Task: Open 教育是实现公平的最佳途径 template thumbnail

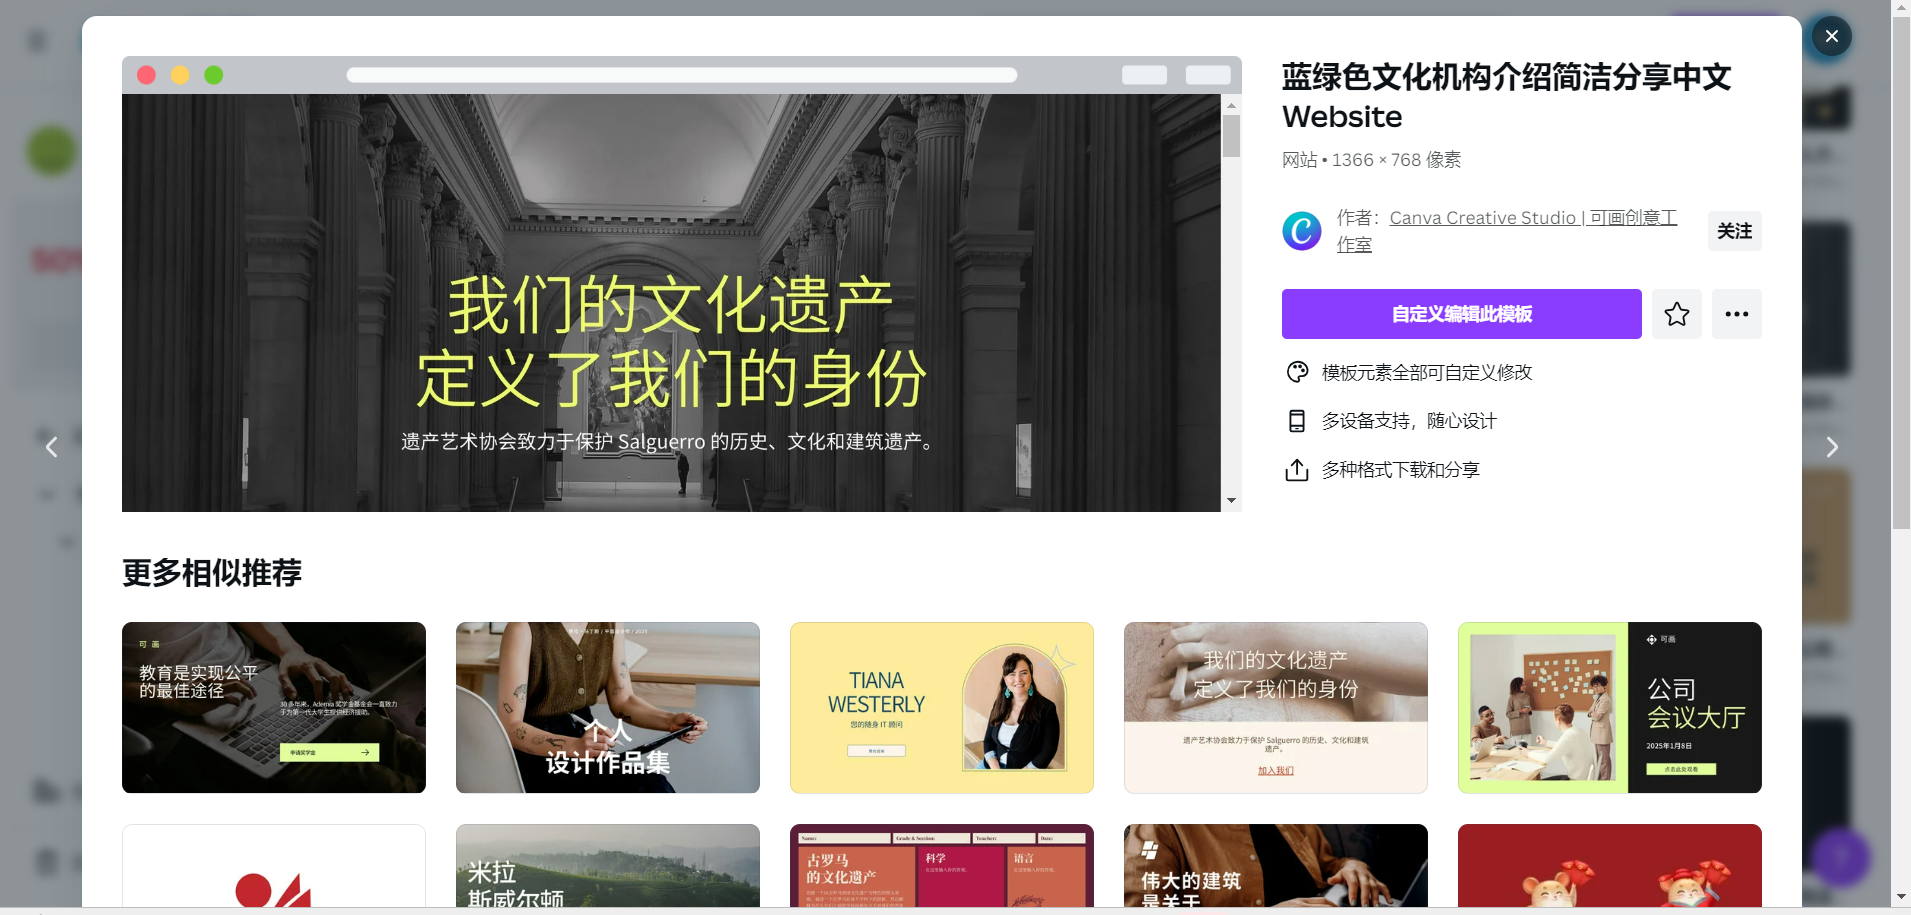Action: click(x=274, y=707)
